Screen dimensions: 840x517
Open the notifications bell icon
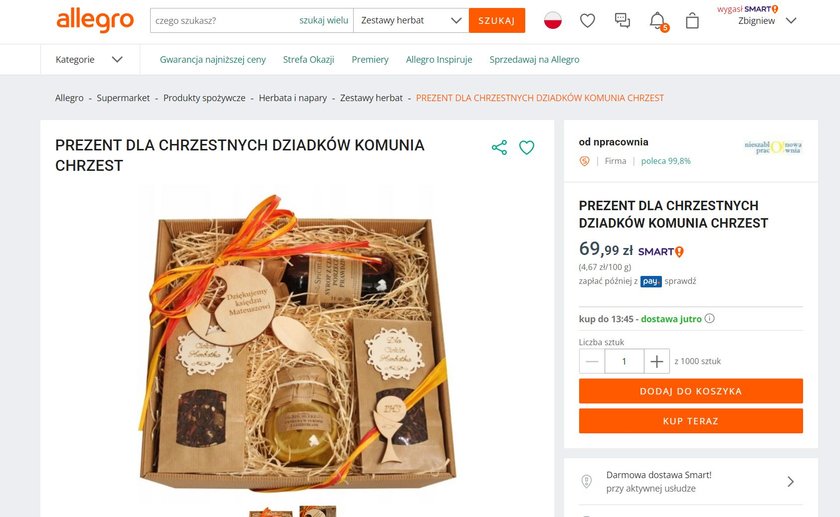pyautogui.click(x=657, y=21)
